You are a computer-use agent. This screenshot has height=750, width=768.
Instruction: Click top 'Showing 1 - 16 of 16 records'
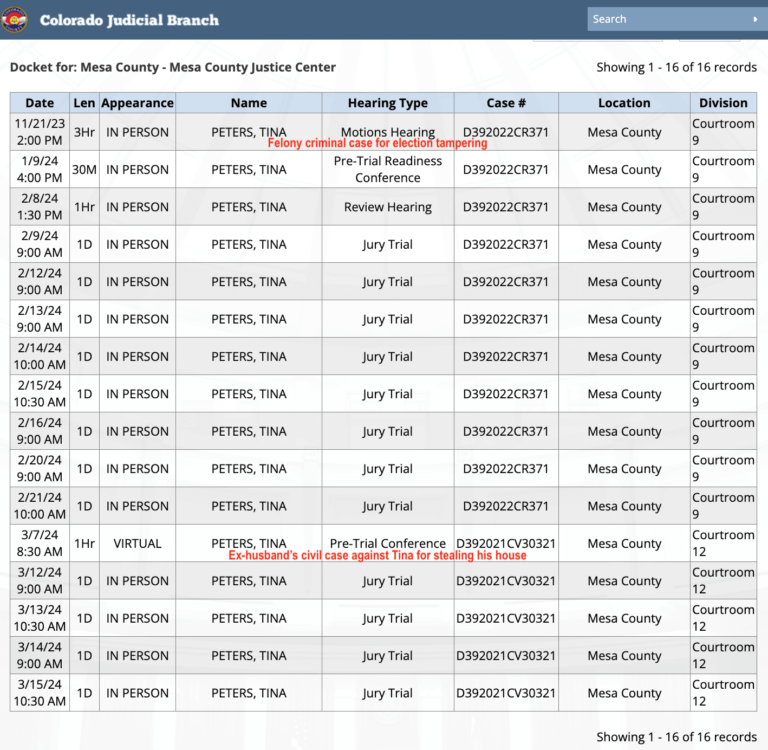[x=676, y=67]
